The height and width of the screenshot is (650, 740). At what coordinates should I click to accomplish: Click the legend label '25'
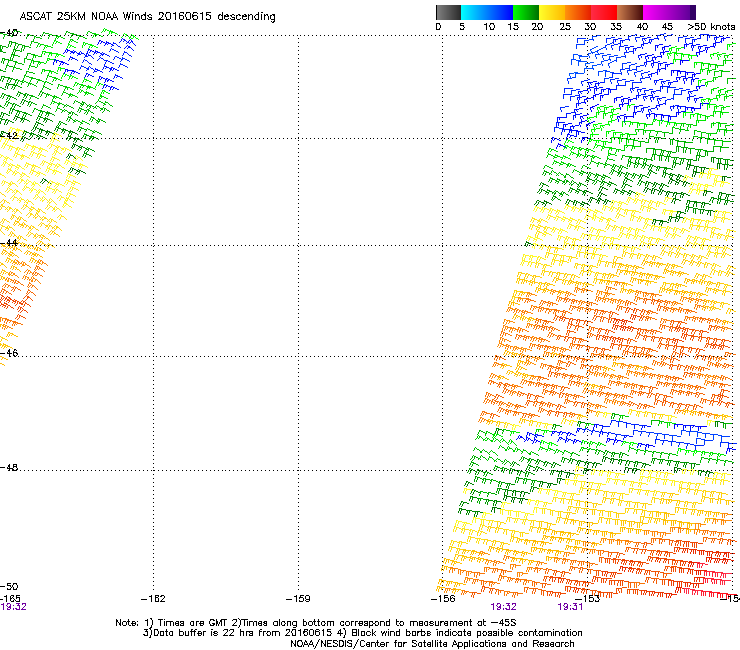pyautogui.click(x=565, y=27)
